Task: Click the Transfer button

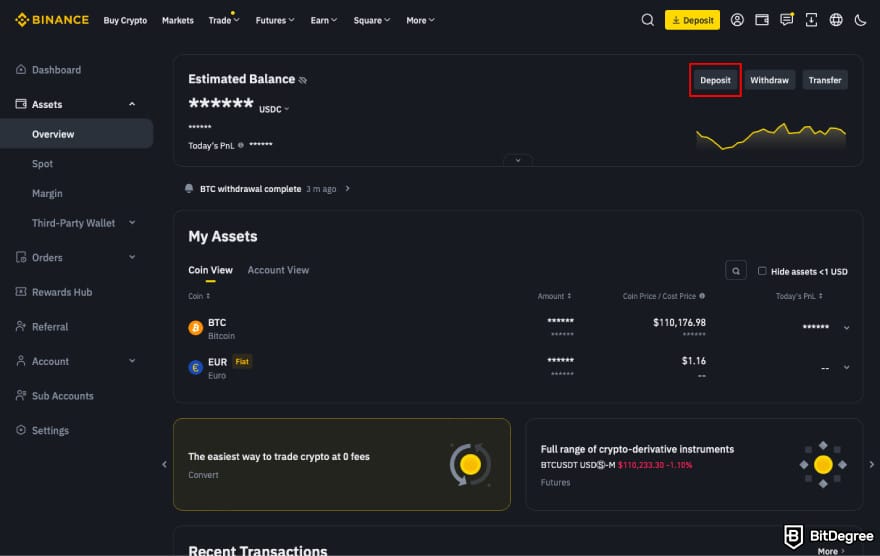Action: pyautogui.click(x=824, y=80)
